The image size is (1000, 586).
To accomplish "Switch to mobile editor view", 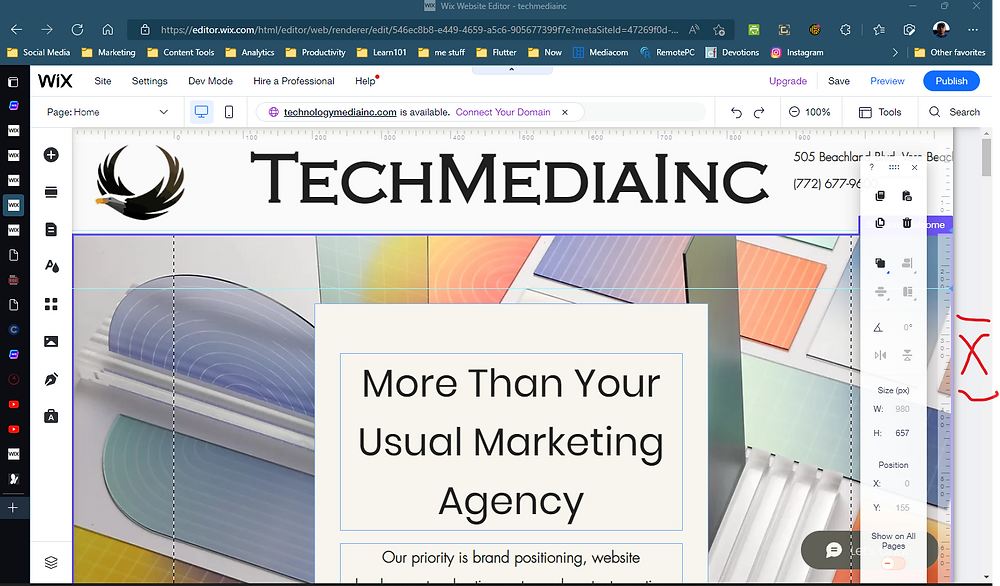I will click(x=229, y=112).
